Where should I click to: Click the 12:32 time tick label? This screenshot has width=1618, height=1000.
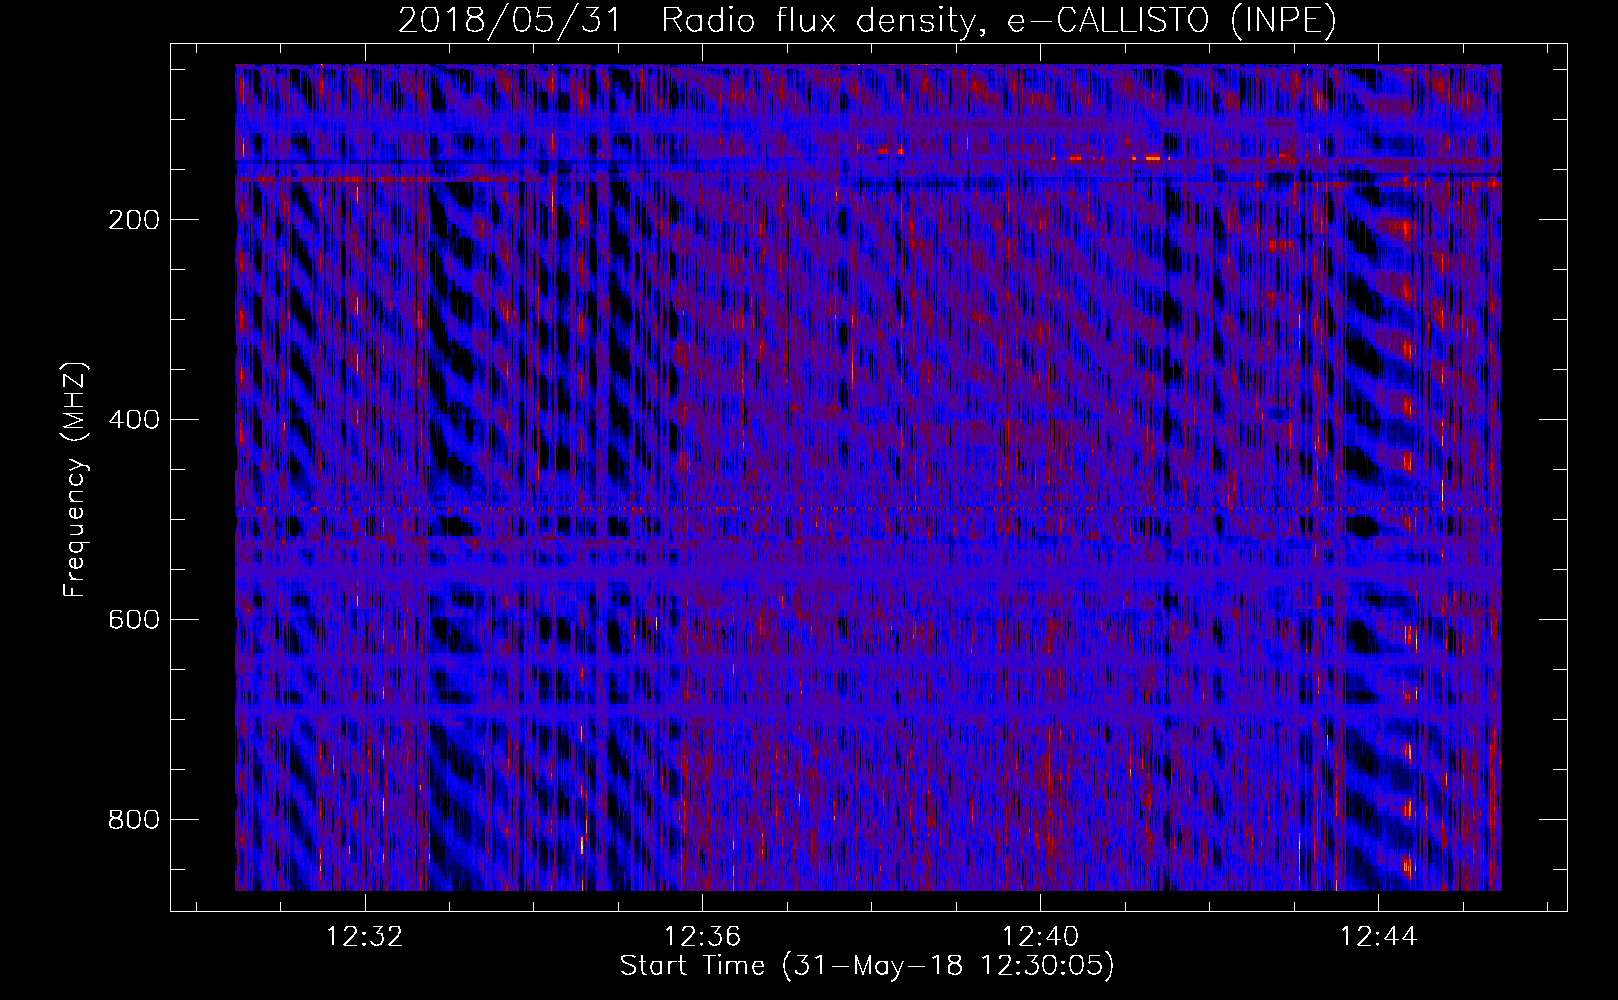[364, 937]
